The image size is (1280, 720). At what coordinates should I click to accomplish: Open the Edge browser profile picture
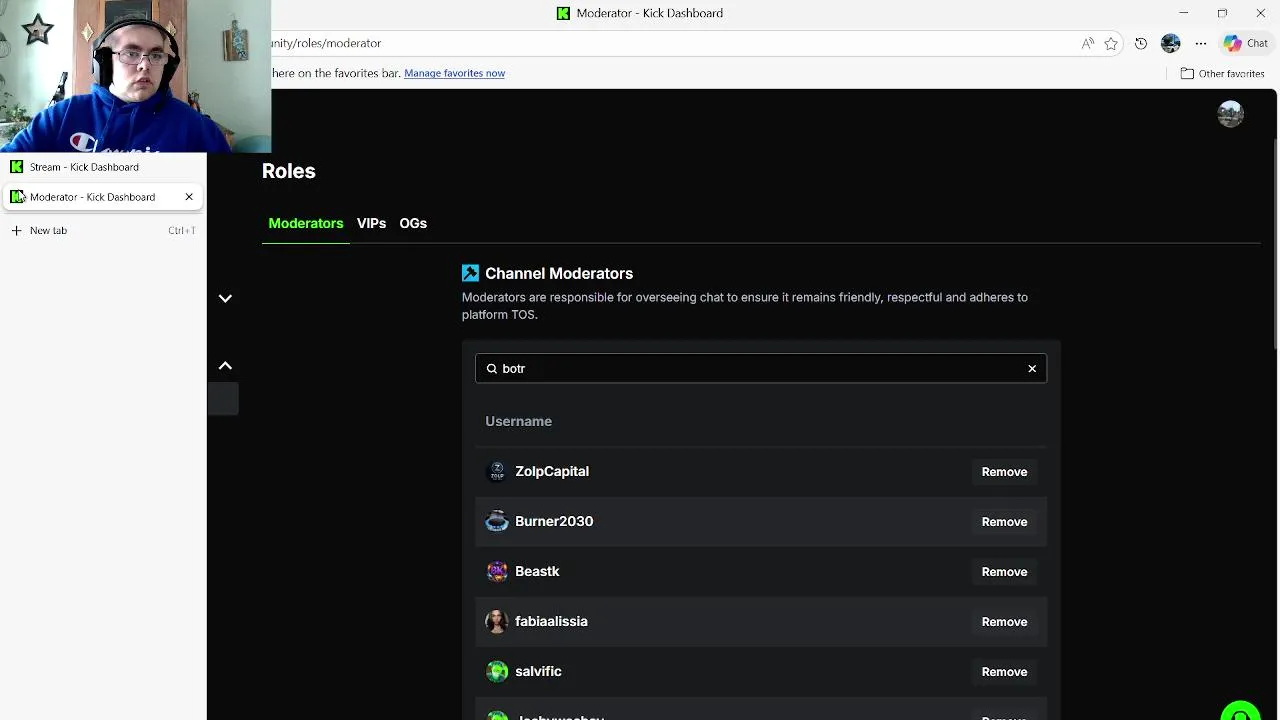pos(1171,43)
